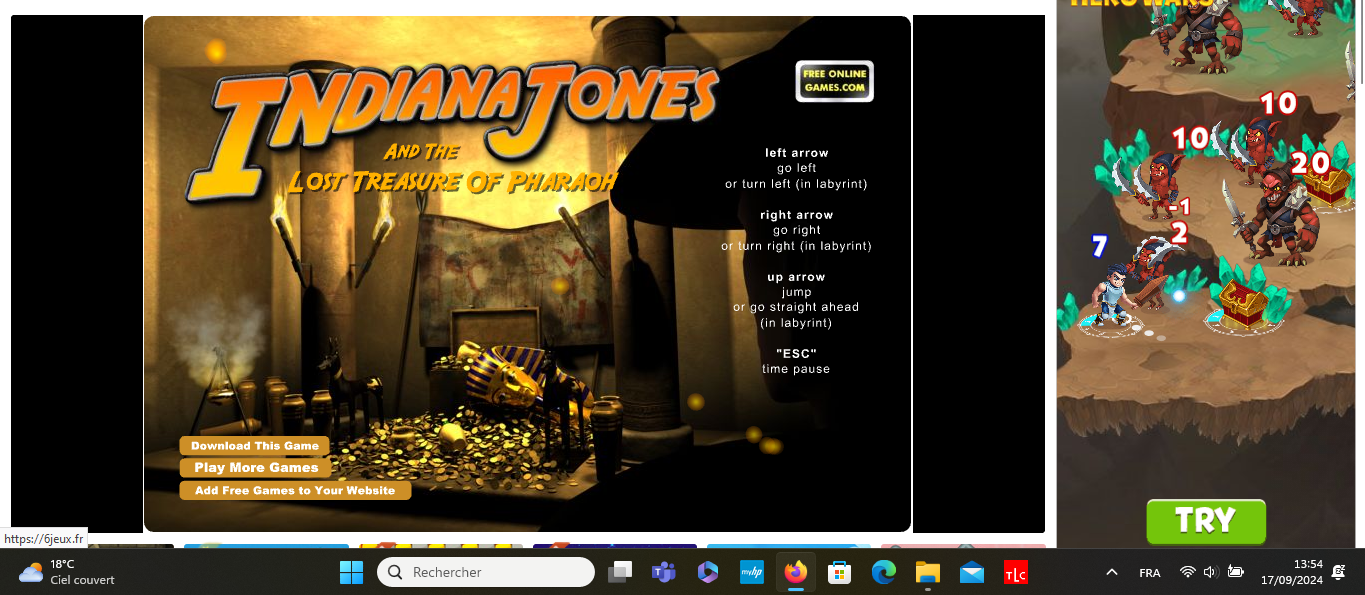This screenshot has width=1365, height=595.
Task: Click the "time pause" text
Action: pyautogui.click(x=796, y=369)
